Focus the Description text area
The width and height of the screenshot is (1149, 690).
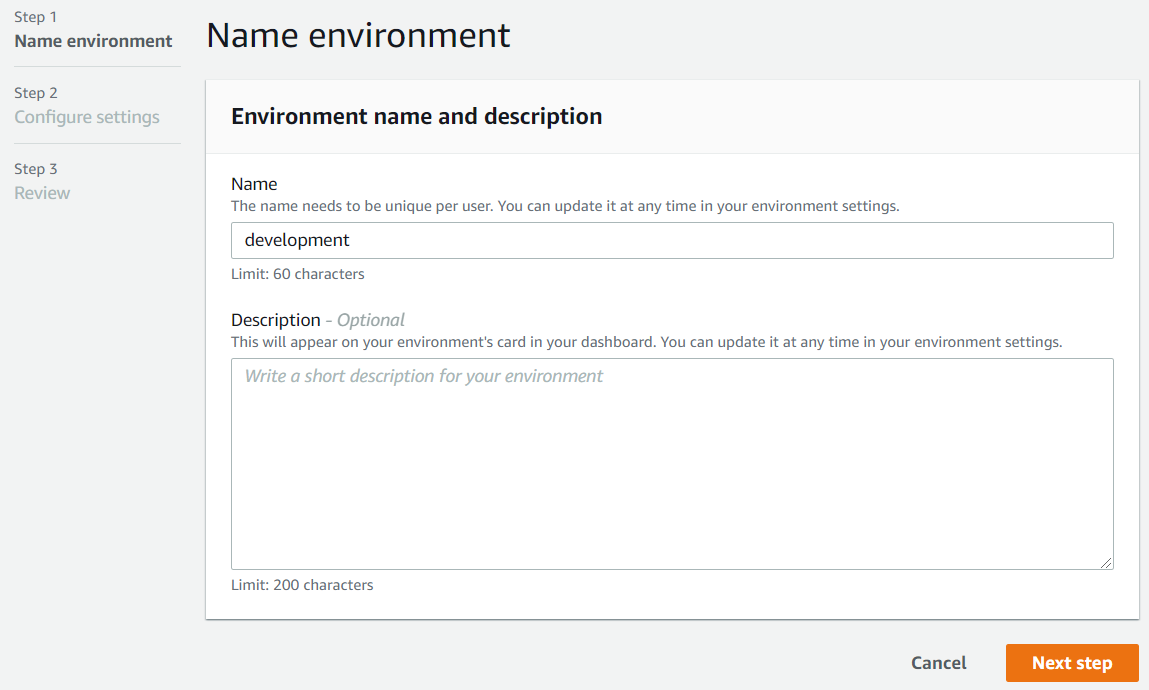pos(672,464)
